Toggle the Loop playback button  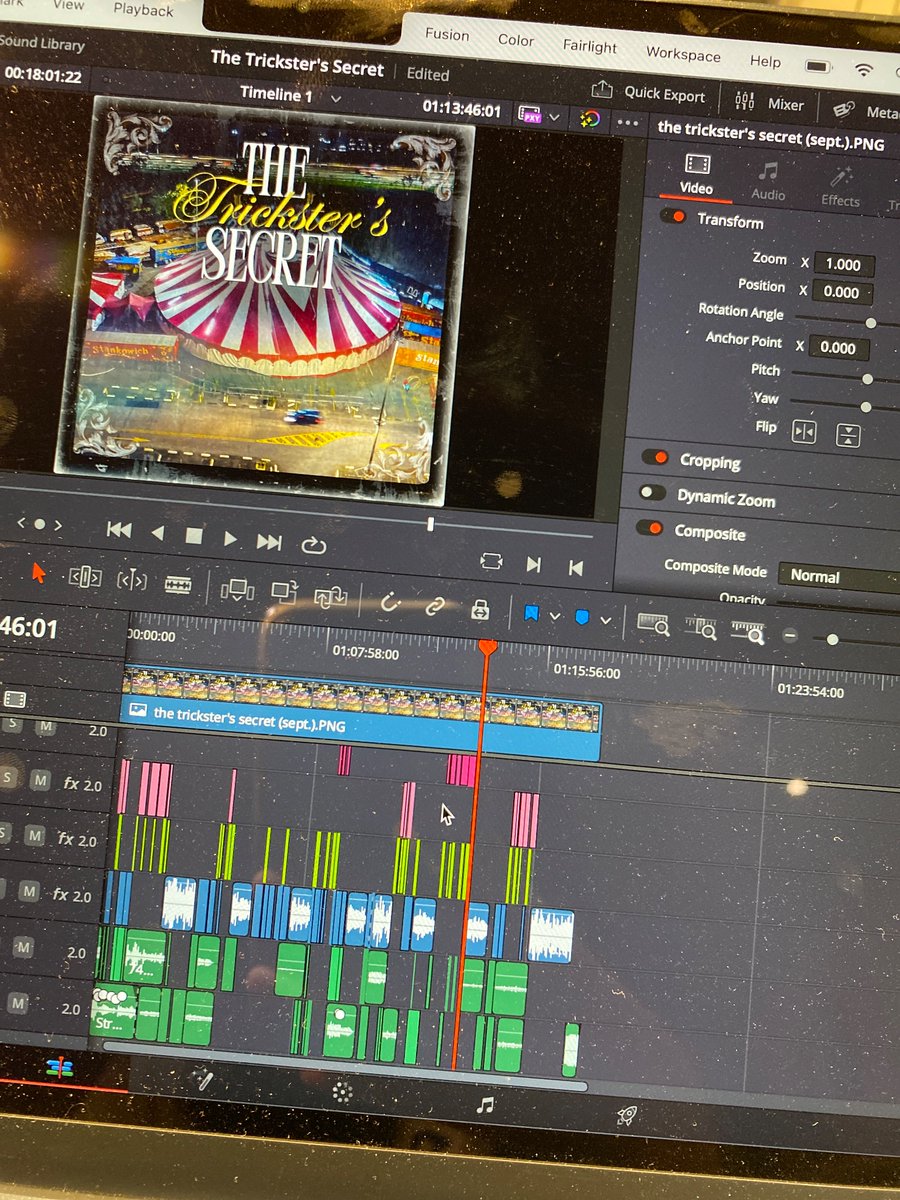click(313, 545)
